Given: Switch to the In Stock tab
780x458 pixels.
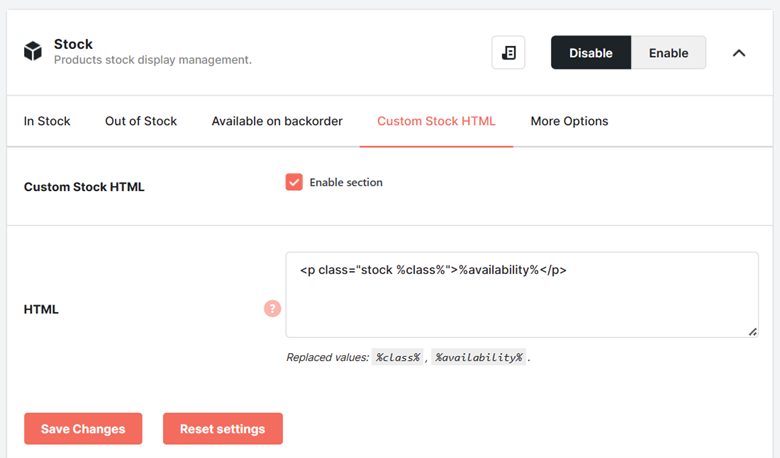Looking at the screenshot, I should coord(47,121).
